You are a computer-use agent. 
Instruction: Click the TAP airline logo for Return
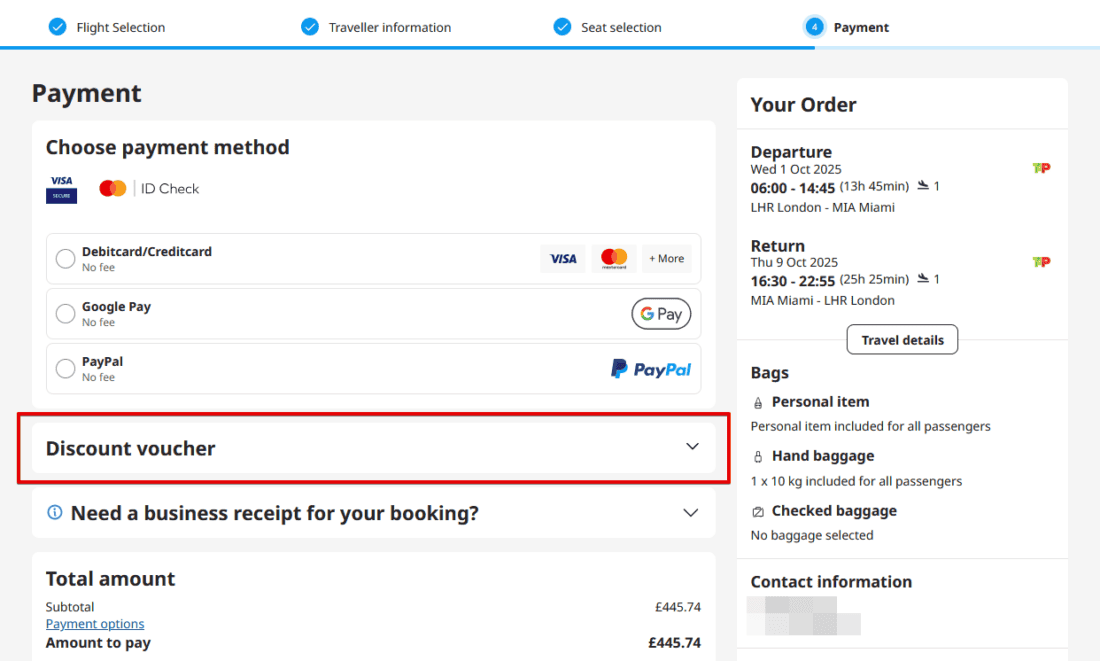1041,262
